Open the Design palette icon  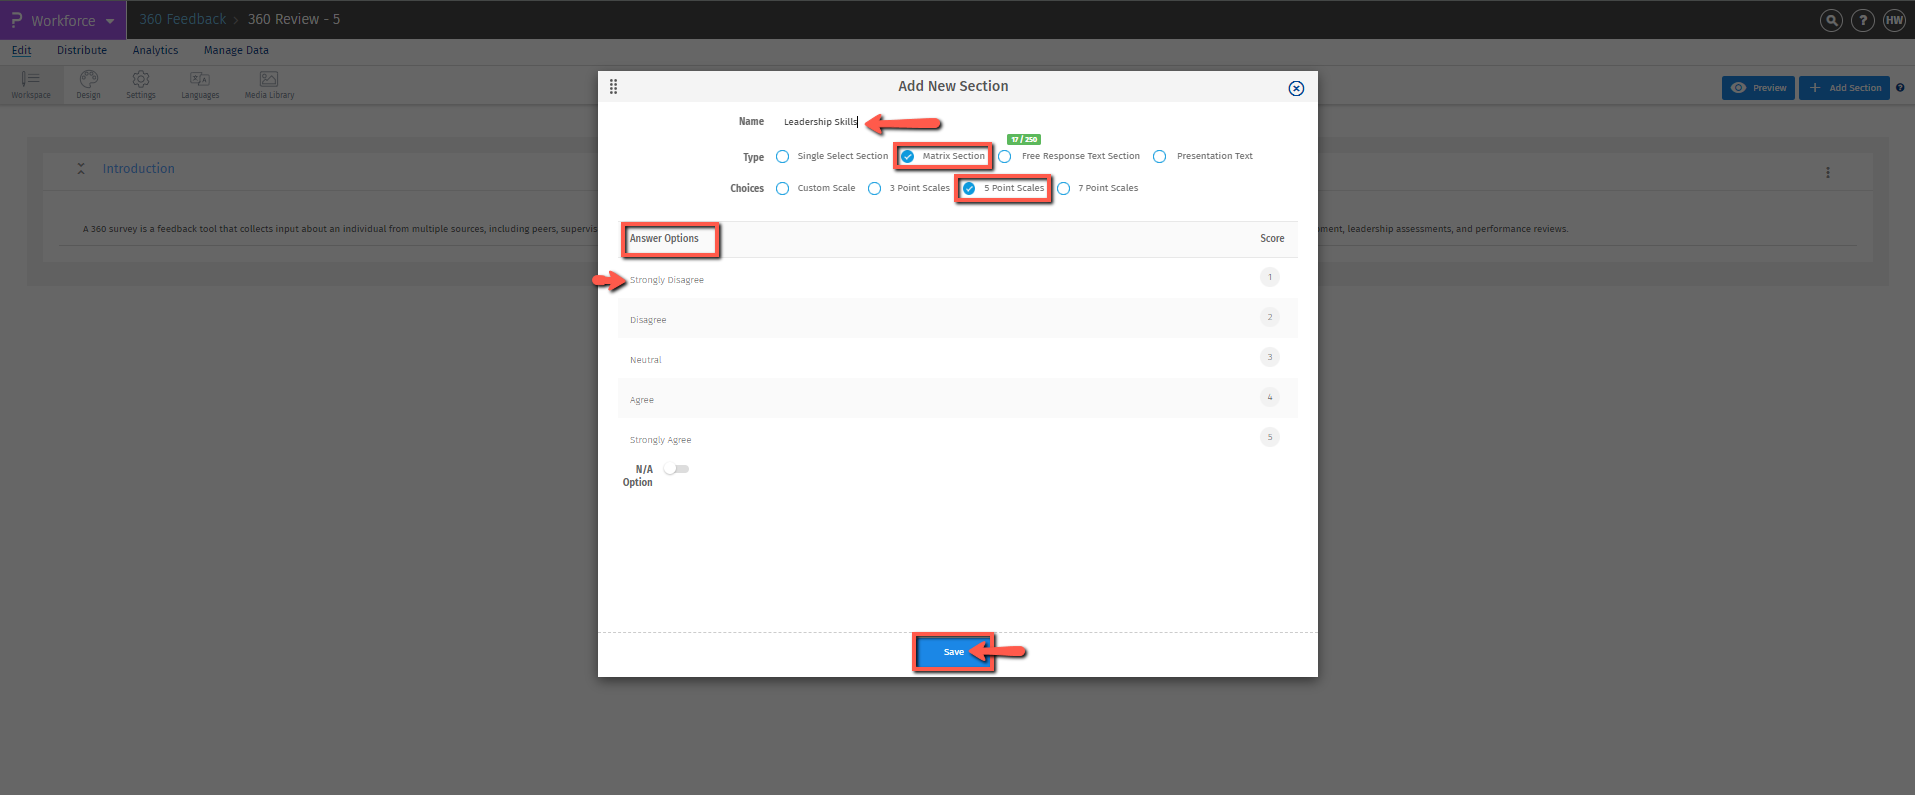point(89,85)
